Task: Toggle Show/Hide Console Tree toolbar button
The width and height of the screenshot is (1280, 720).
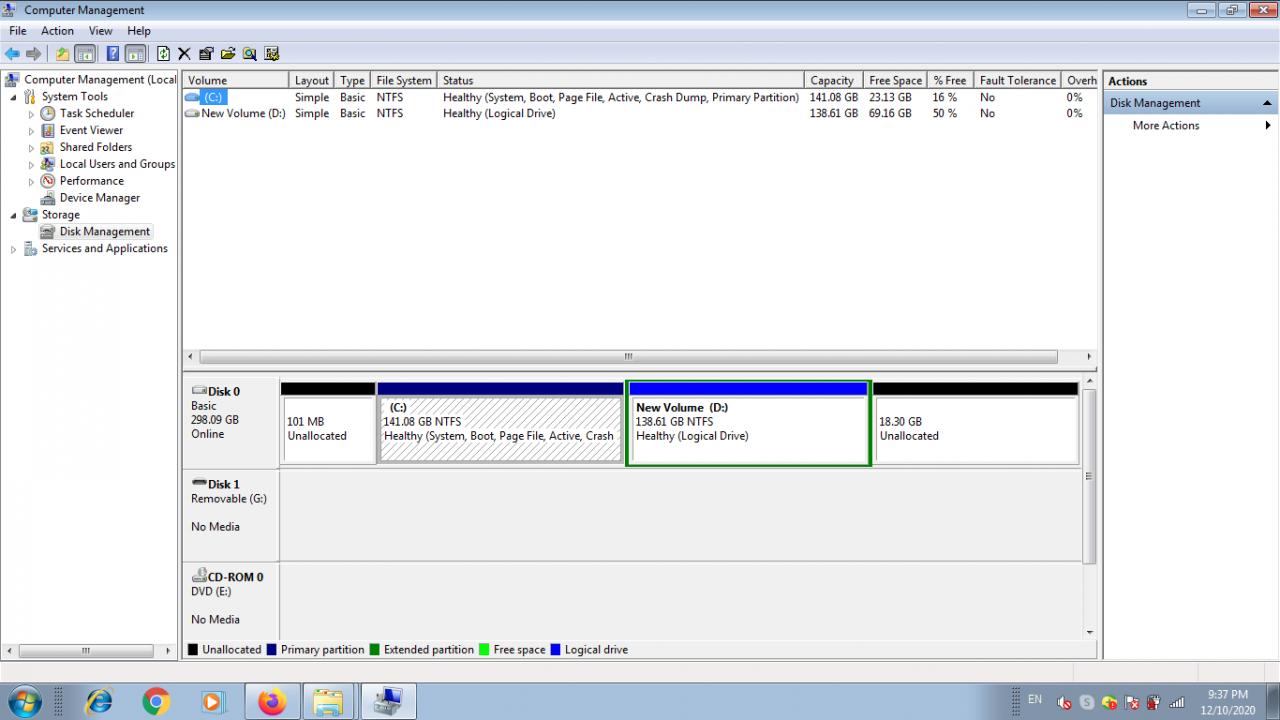Action: click(x=85, y=54)
